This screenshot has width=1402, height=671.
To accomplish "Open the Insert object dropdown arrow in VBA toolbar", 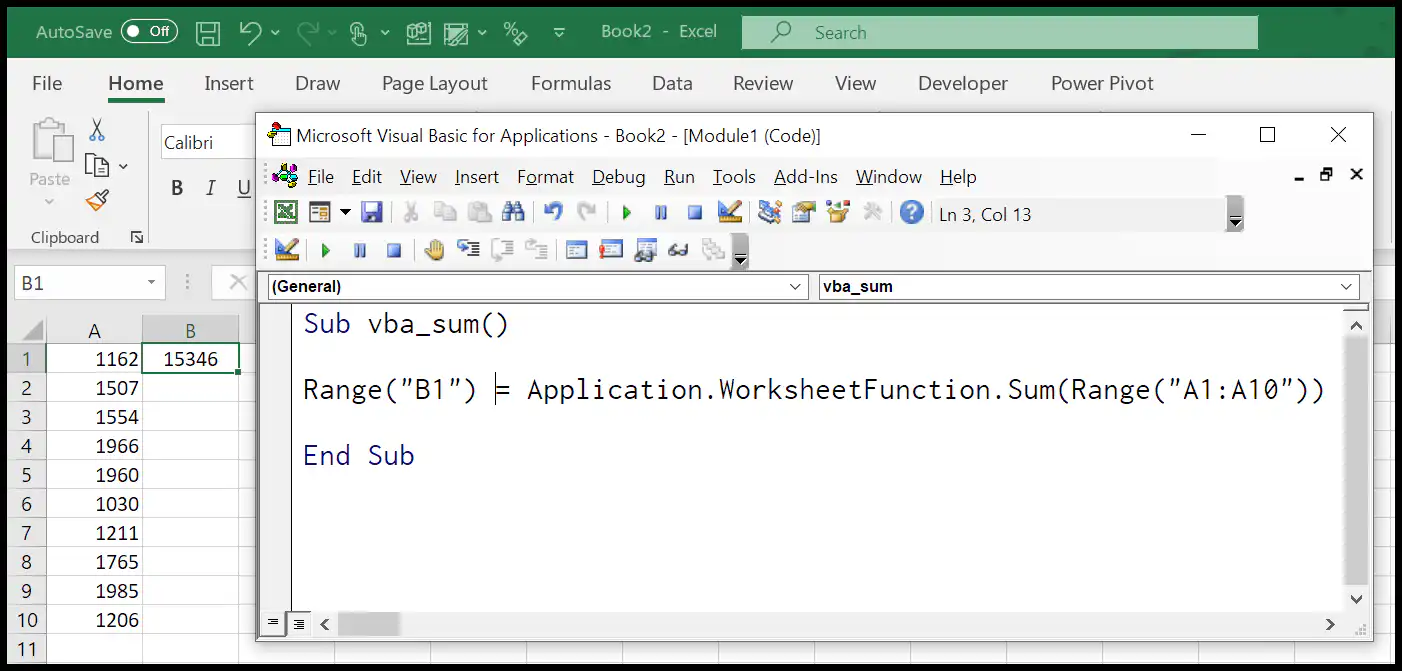I will coord(345,212).
